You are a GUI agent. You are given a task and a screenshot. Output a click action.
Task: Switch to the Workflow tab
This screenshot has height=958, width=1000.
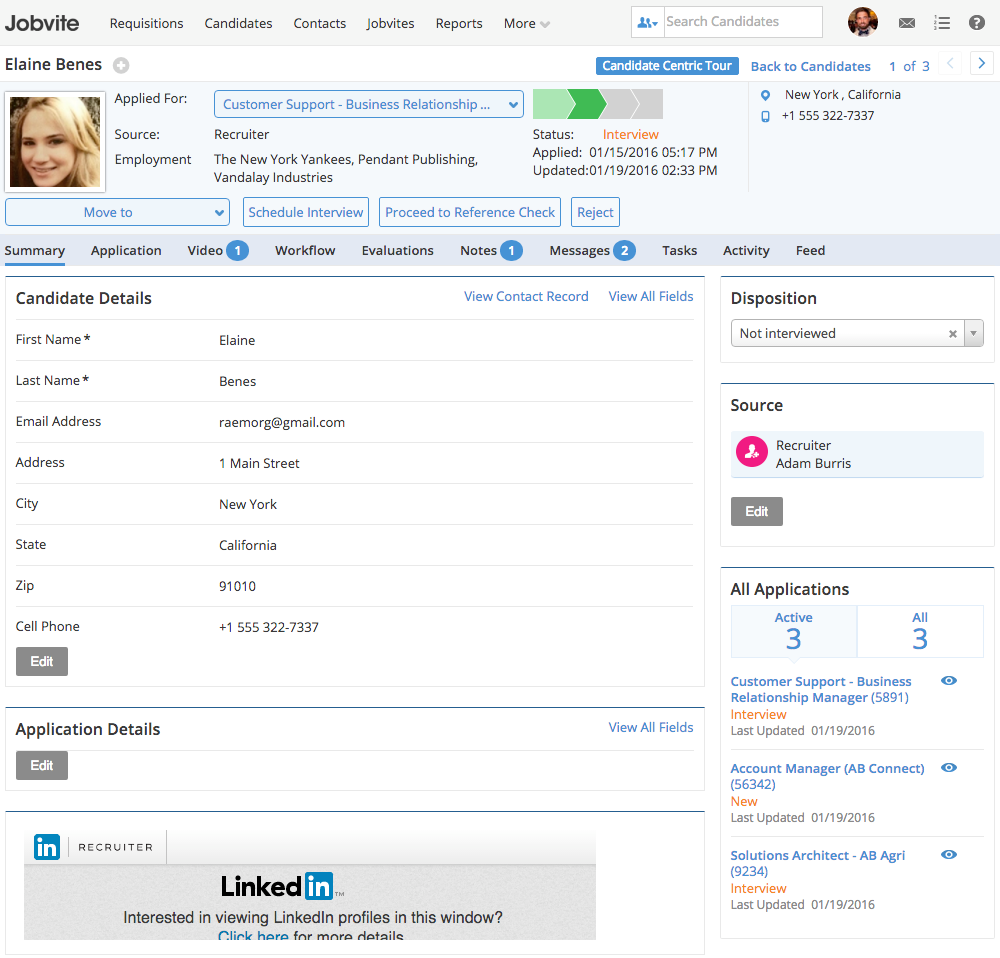coord(305,251)
